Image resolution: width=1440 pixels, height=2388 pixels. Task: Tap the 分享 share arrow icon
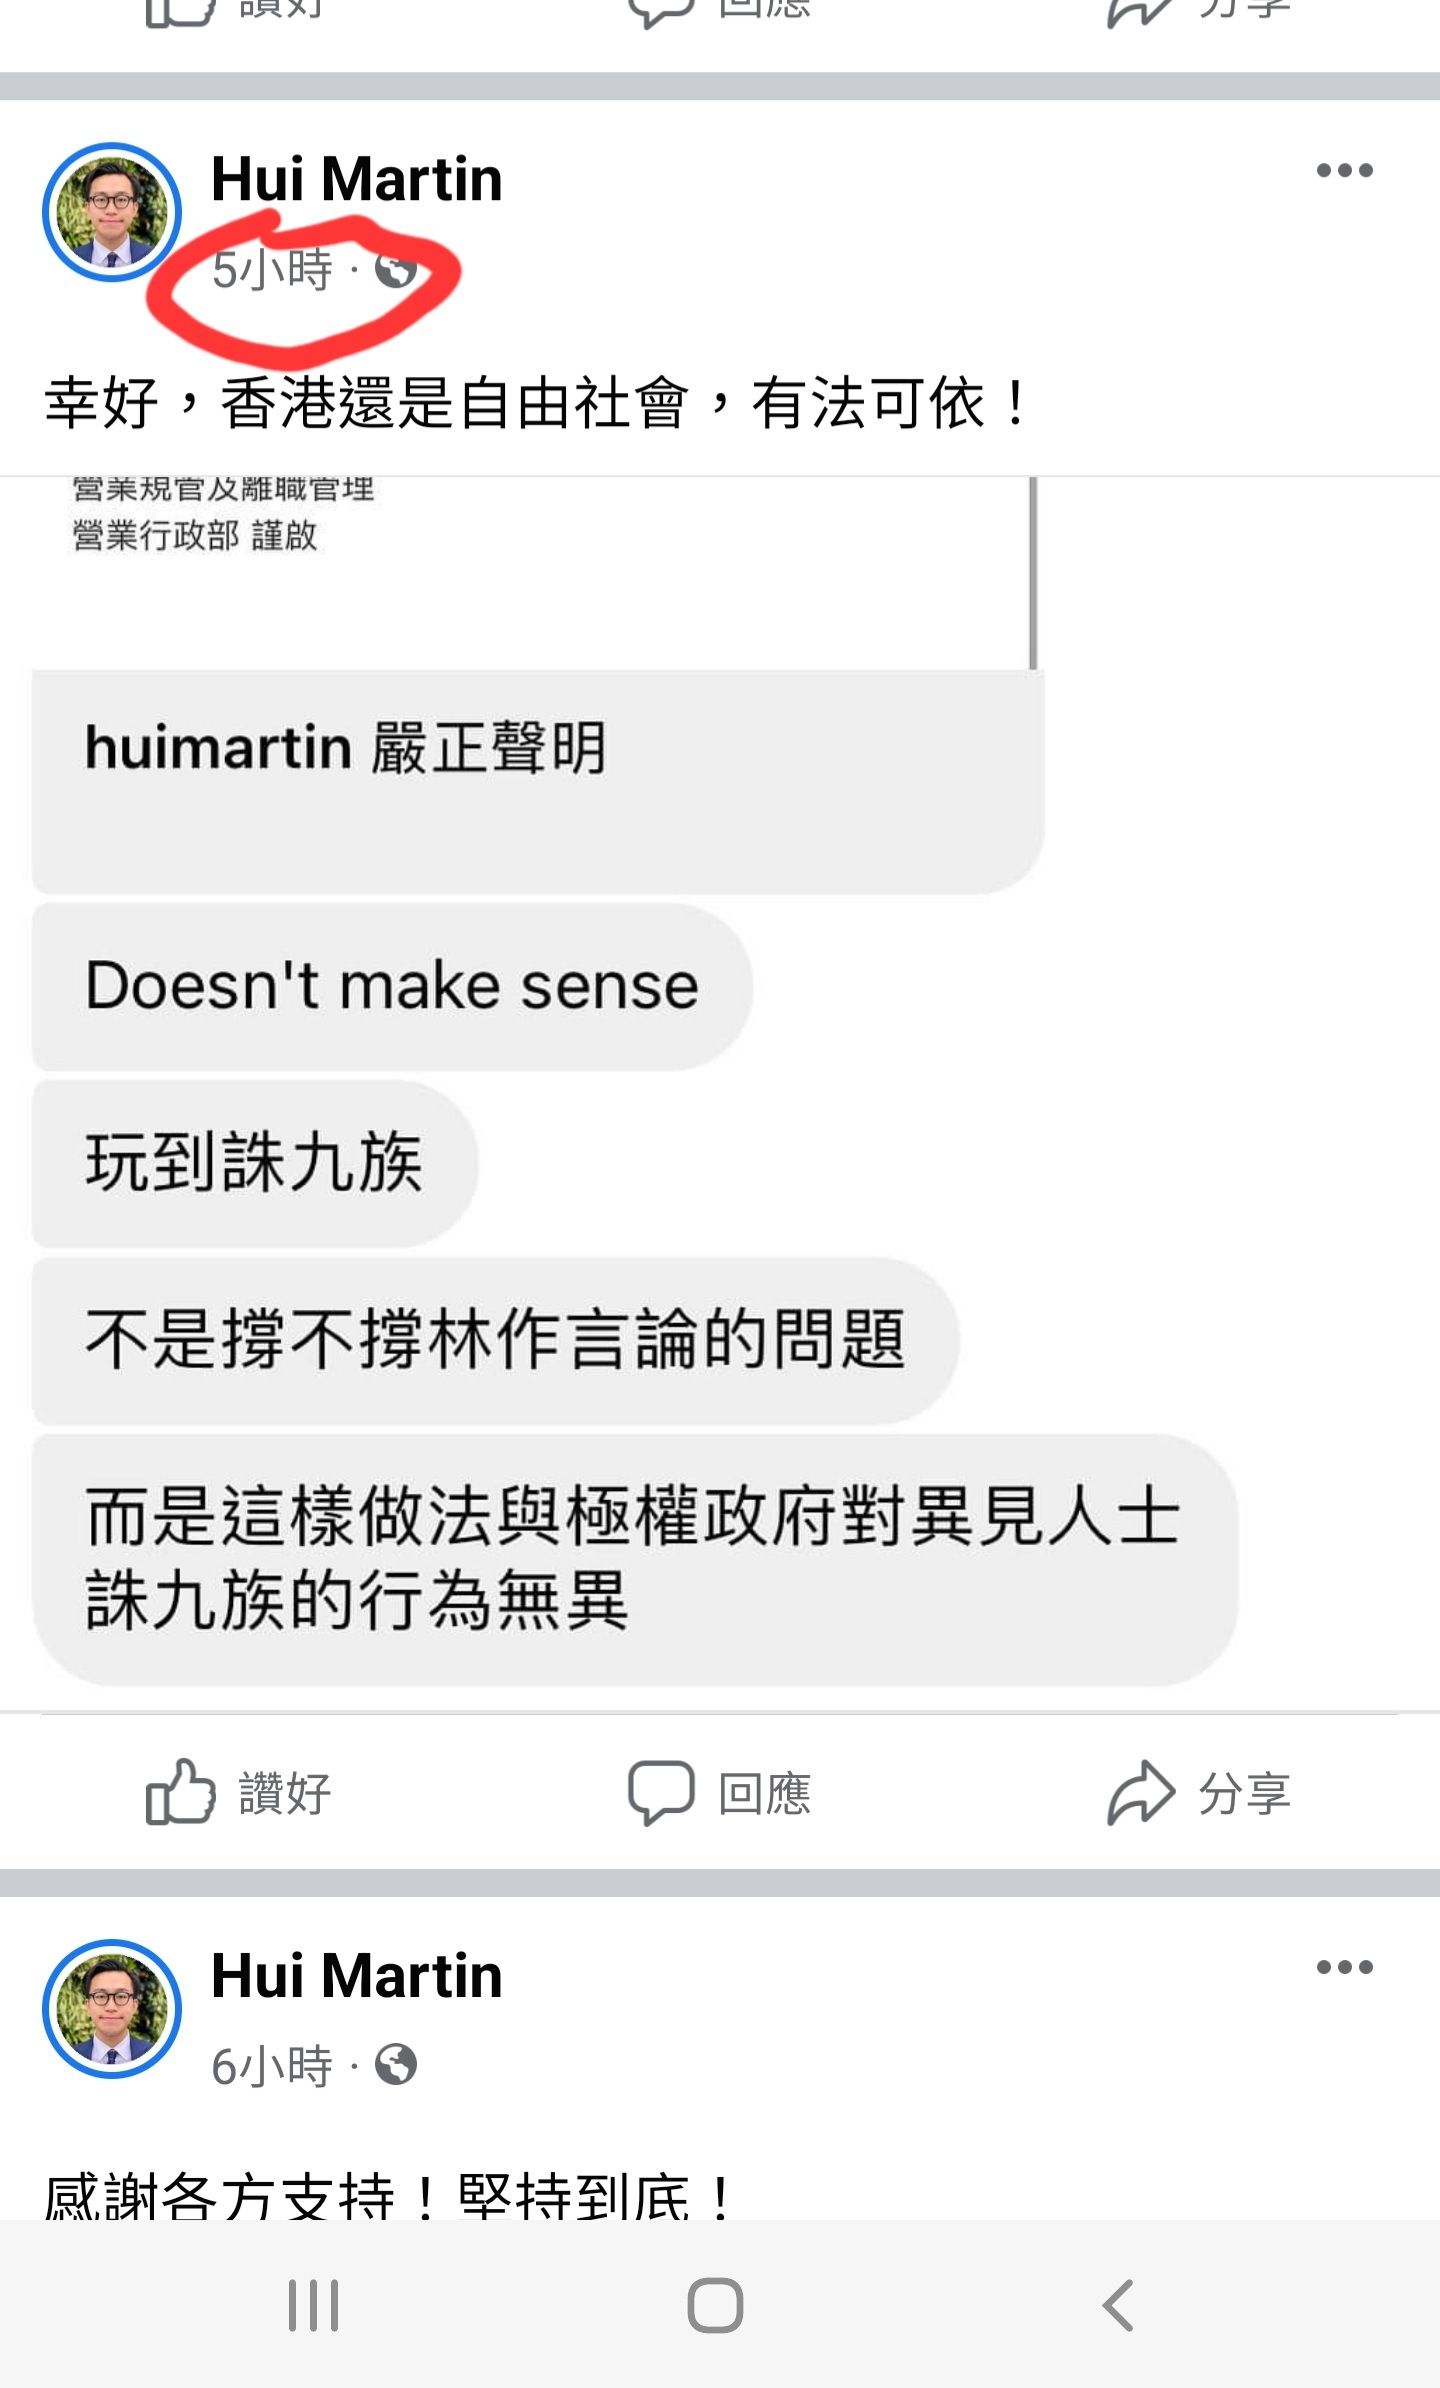[x=1140, y=1792]
